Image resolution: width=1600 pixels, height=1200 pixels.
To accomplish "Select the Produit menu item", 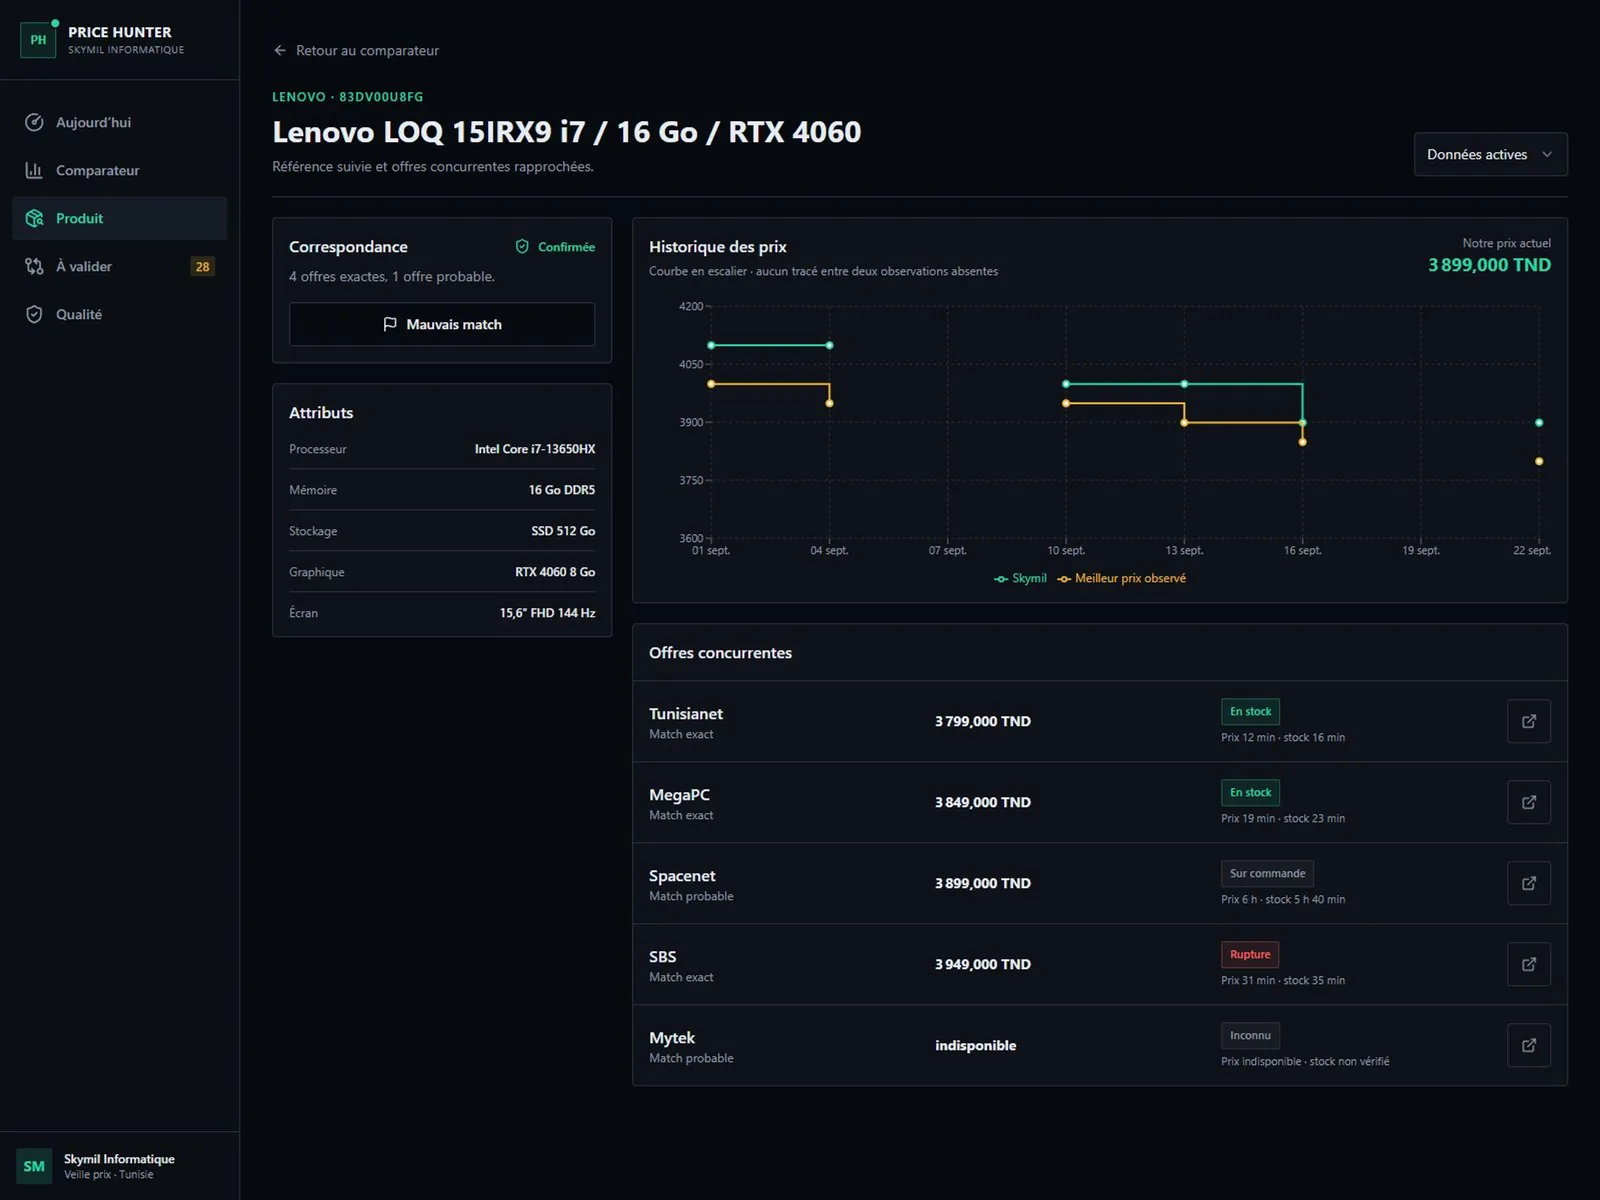I will (120, 218).
